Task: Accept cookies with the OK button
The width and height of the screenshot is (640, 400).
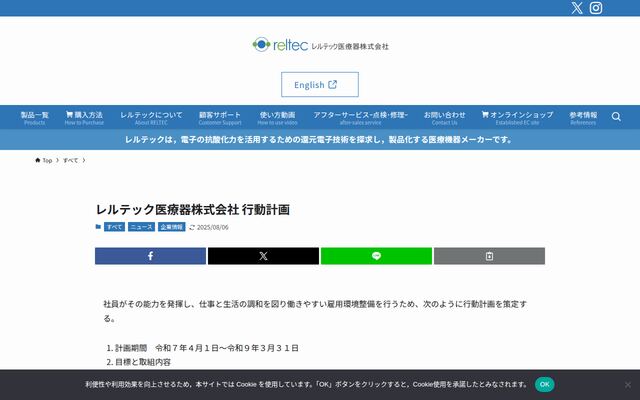Action: 544,384
